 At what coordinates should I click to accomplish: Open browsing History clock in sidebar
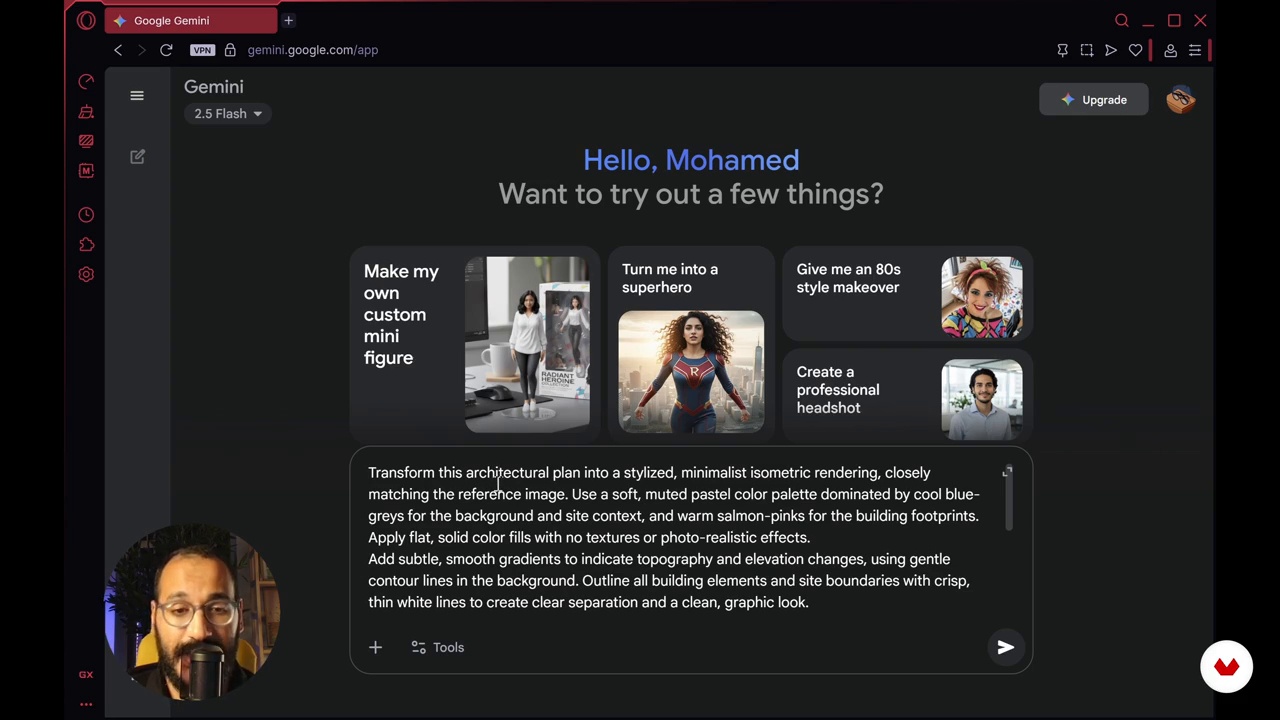86,215
